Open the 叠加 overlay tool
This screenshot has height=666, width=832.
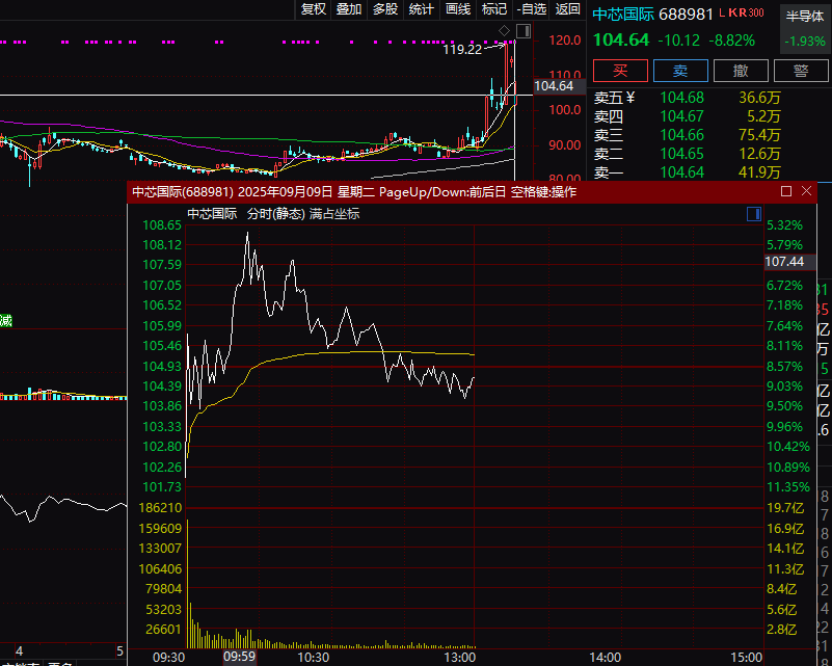349,9
